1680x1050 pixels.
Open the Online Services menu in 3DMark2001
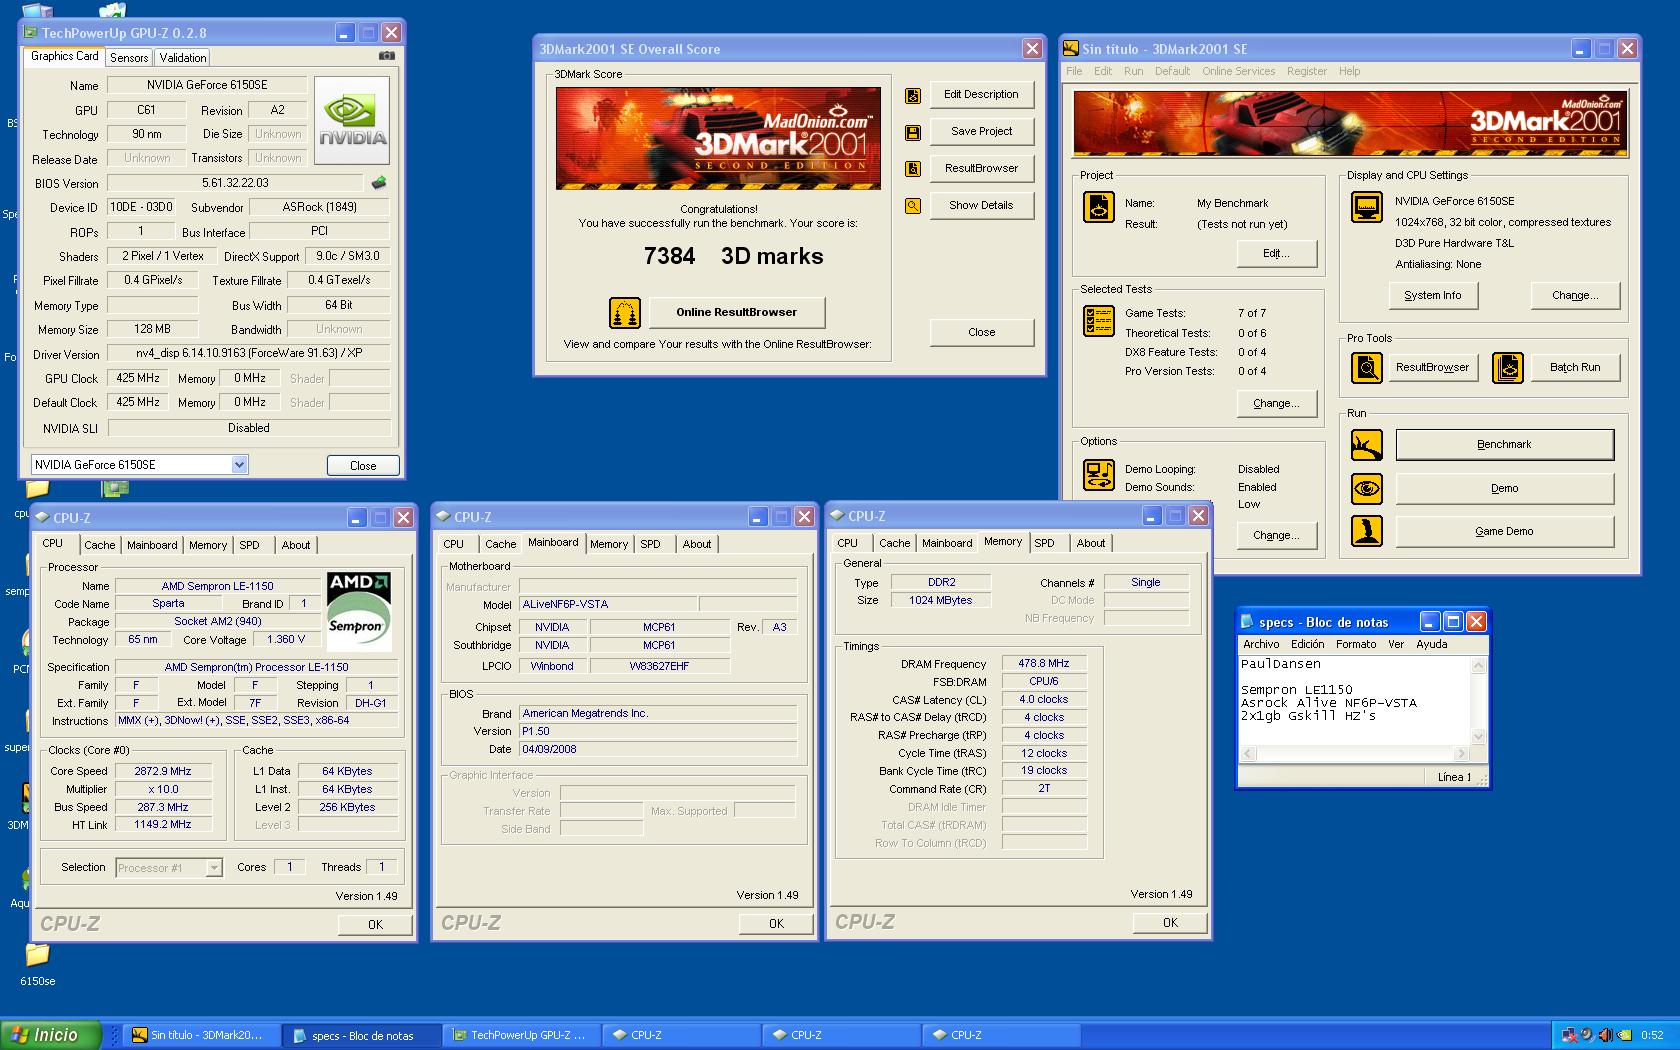pyautogui.click(x=1238, y=71)
